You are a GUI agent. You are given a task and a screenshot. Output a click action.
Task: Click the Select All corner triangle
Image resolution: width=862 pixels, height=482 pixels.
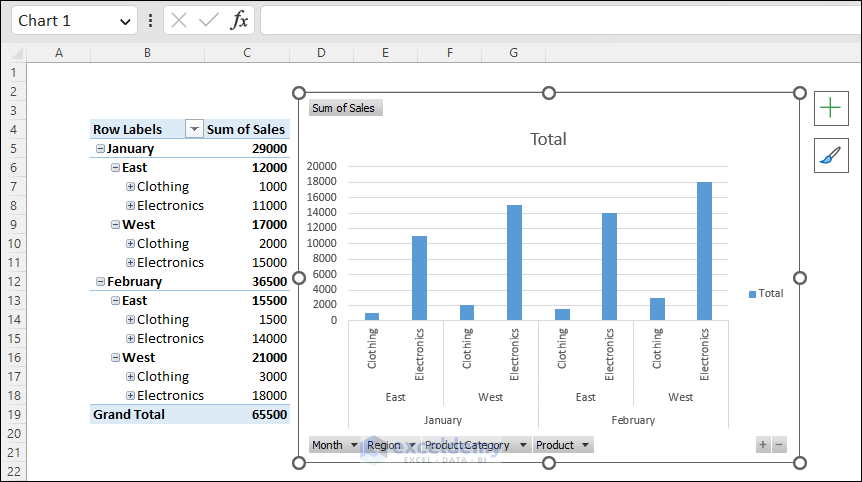(17, 53)
